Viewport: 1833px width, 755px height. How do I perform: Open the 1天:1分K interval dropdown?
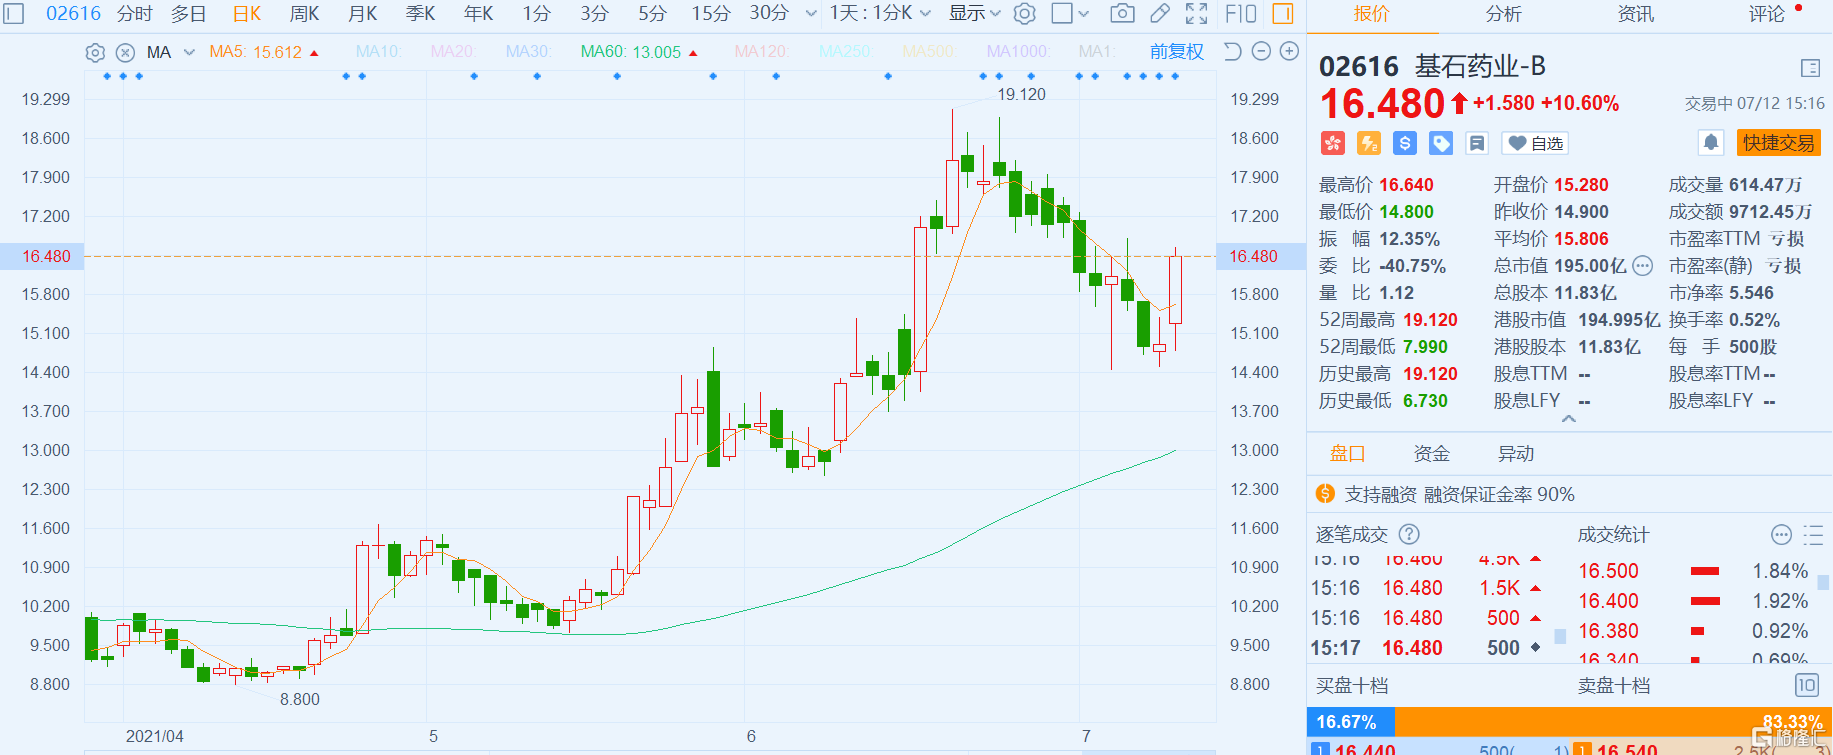(880, 13)
